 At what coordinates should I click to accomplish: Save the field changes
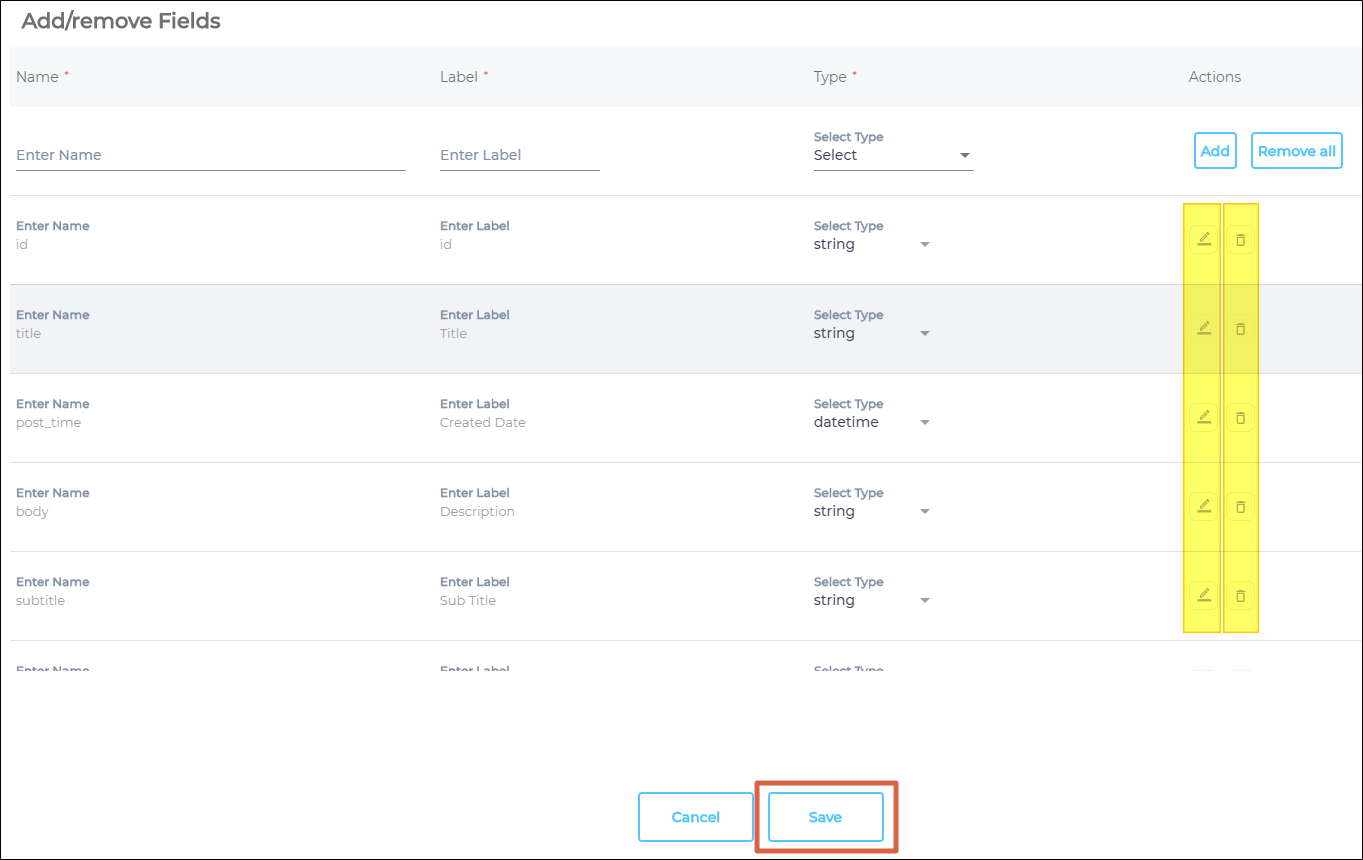point(825,817)
